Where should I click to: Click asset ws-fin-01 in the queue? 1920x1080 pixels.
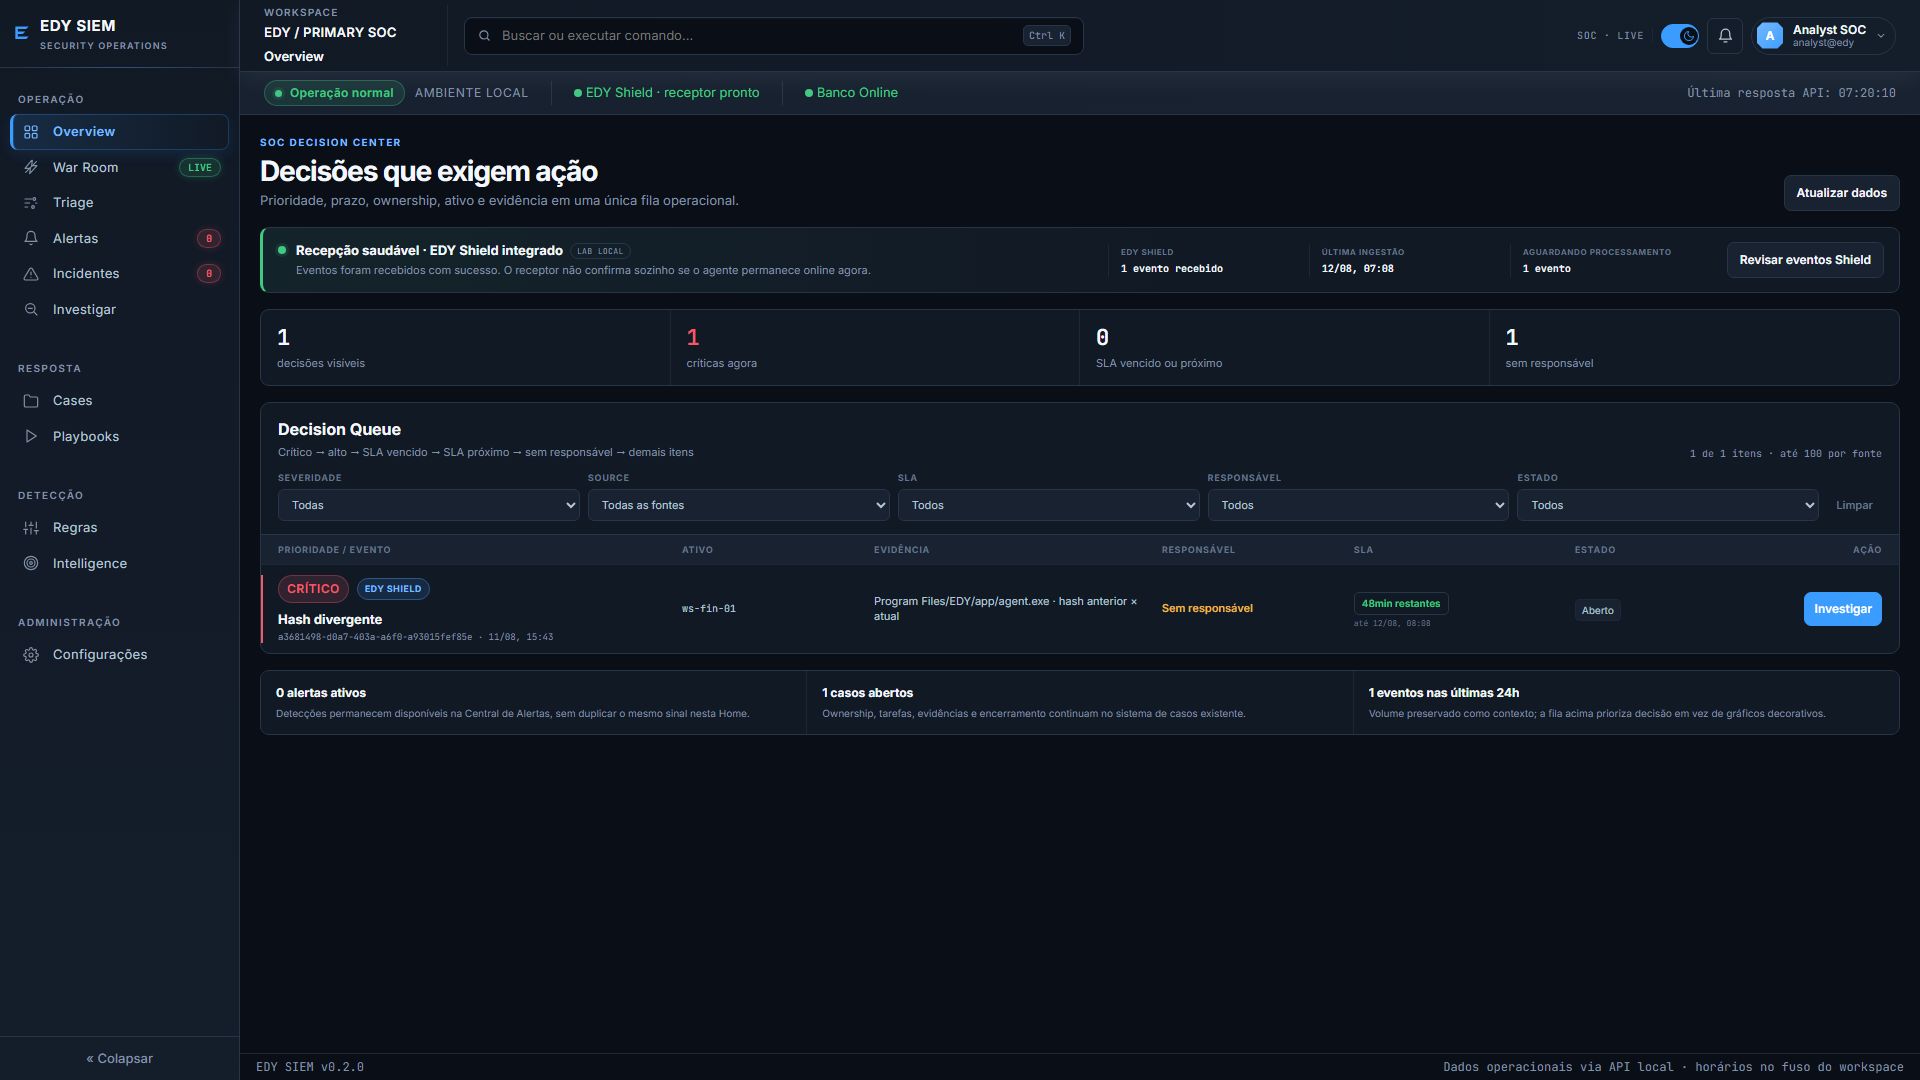(709, 609)
